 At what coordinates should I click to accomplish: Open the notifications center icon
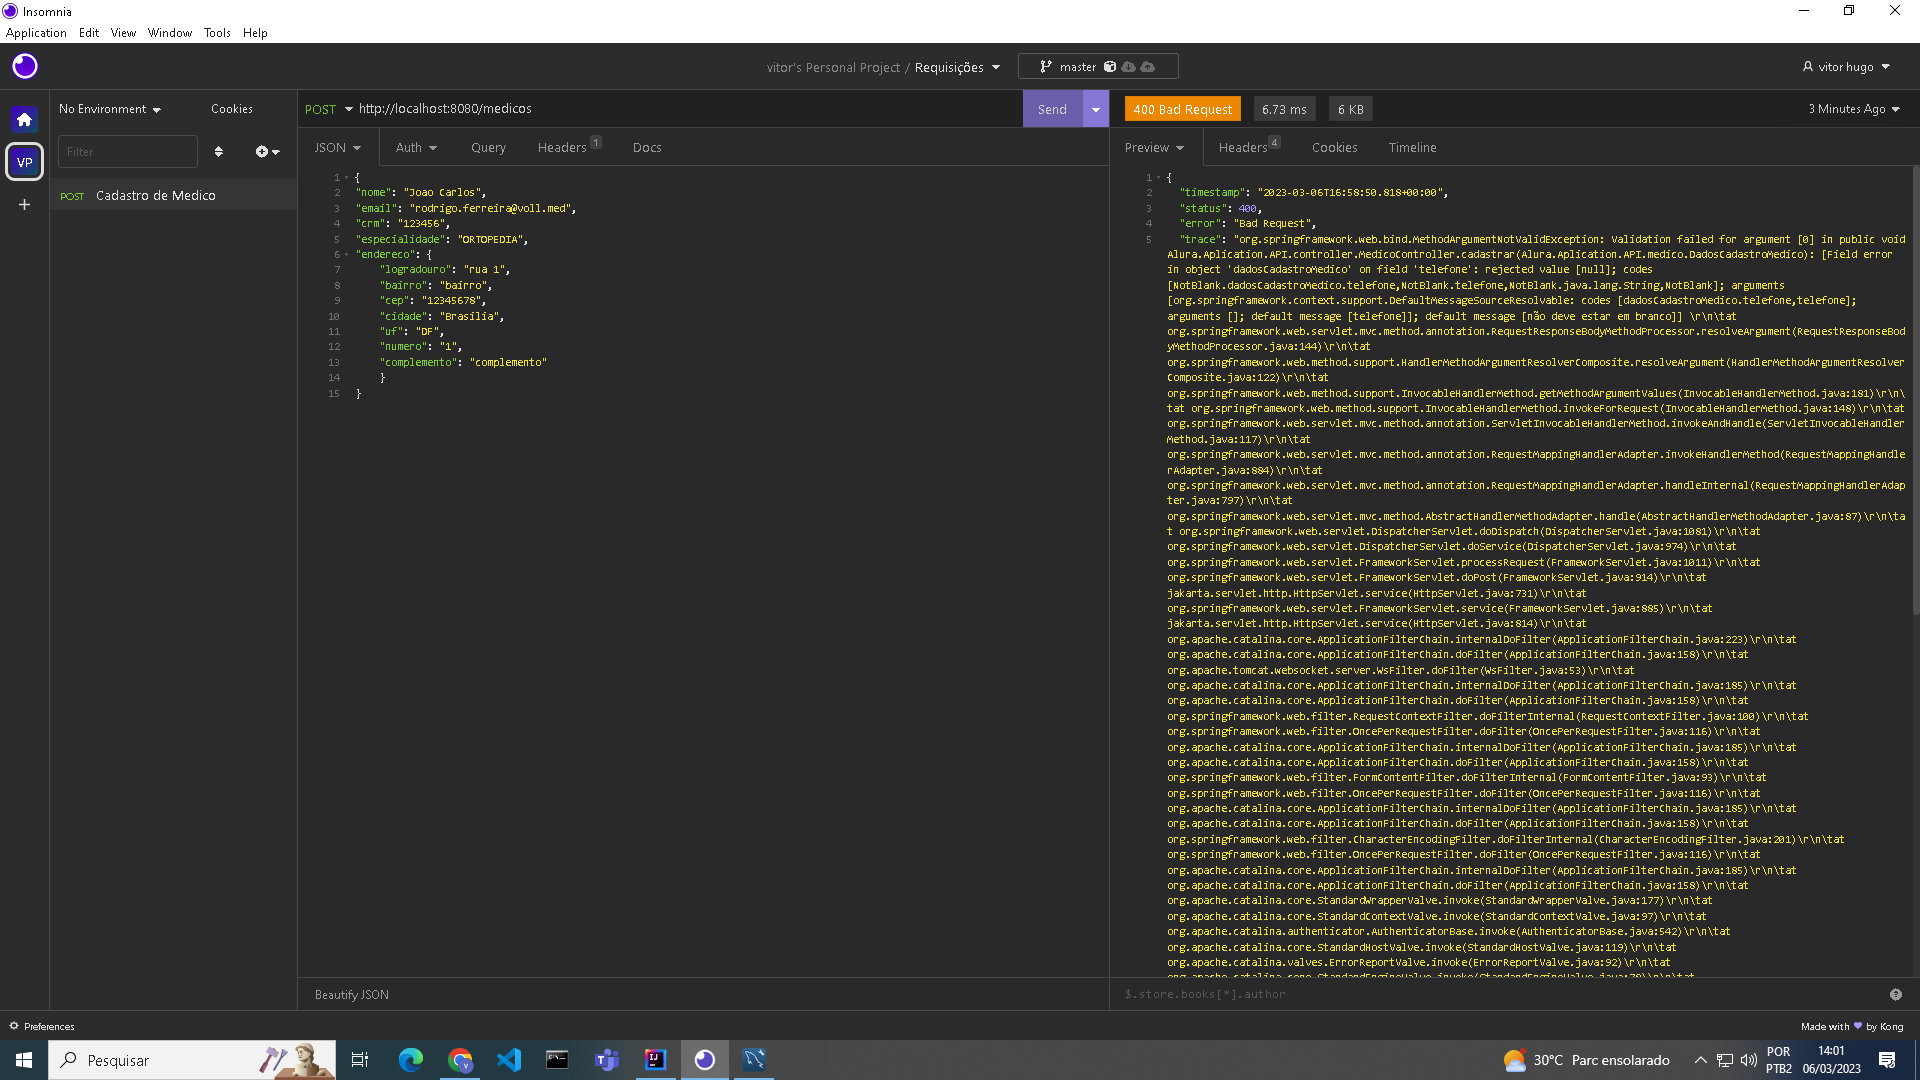tap(1887, 1060)
